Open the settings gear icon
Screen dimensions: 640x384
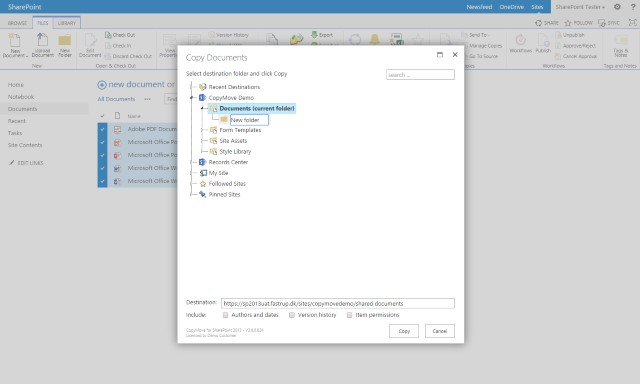point(617,7)
